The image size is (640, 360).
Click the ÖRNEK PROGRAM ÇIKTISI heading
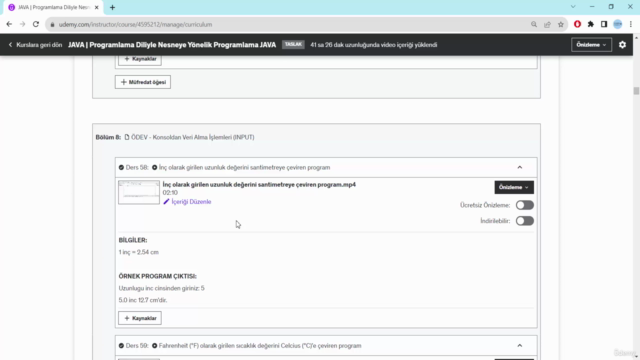click(x=158, y=276)
